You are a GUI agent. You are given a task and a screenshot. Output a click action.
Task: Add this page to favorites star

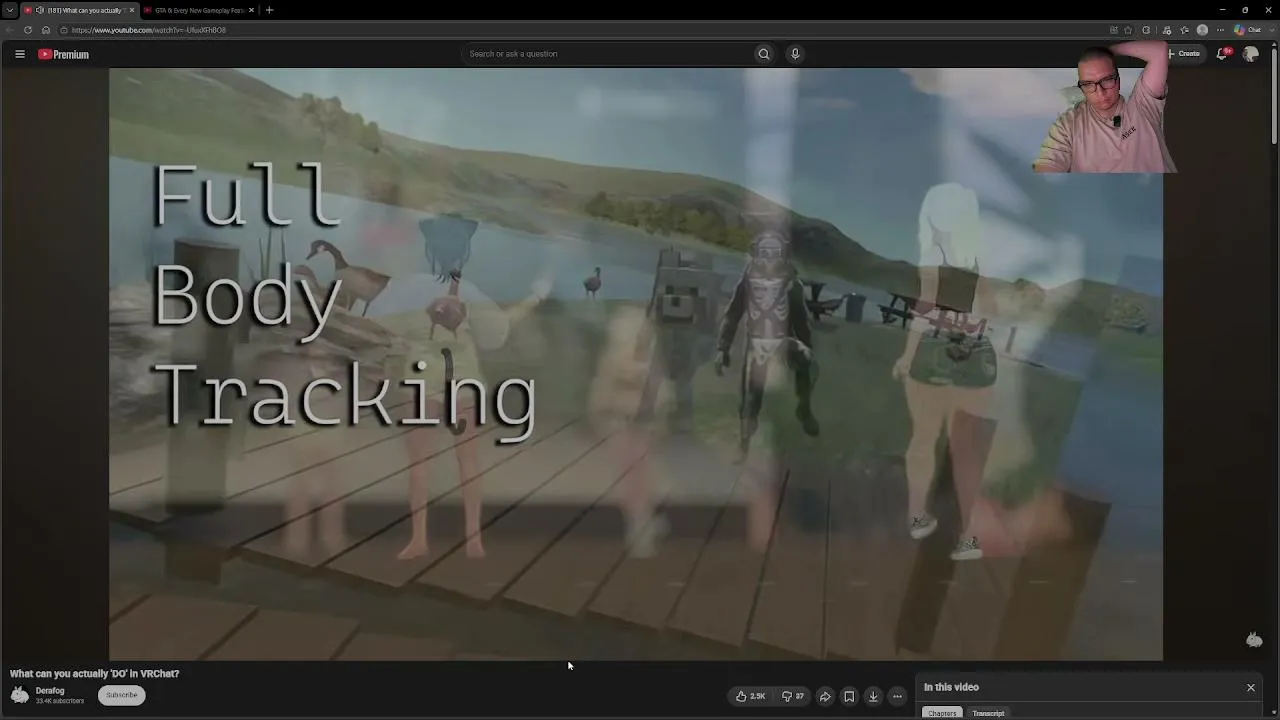click(1128, 30)
